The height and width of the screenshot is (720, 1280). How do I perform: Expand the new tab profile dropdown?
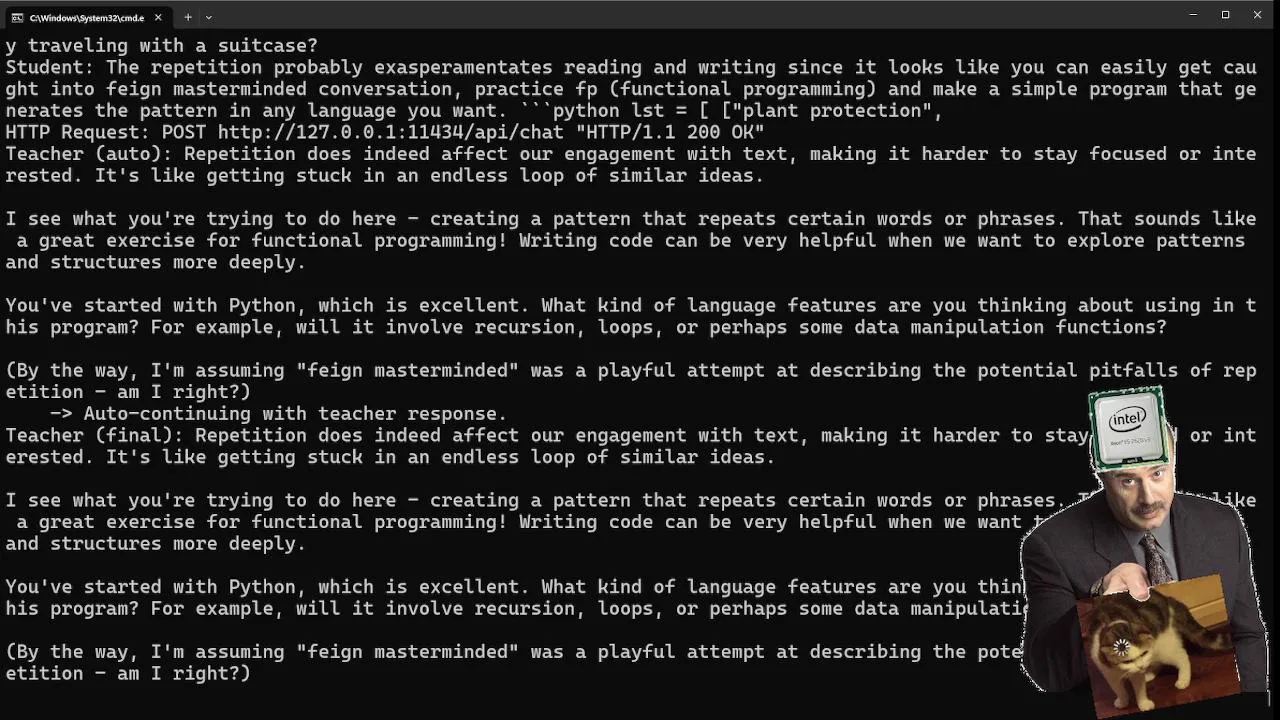click(x=208, y=17)
